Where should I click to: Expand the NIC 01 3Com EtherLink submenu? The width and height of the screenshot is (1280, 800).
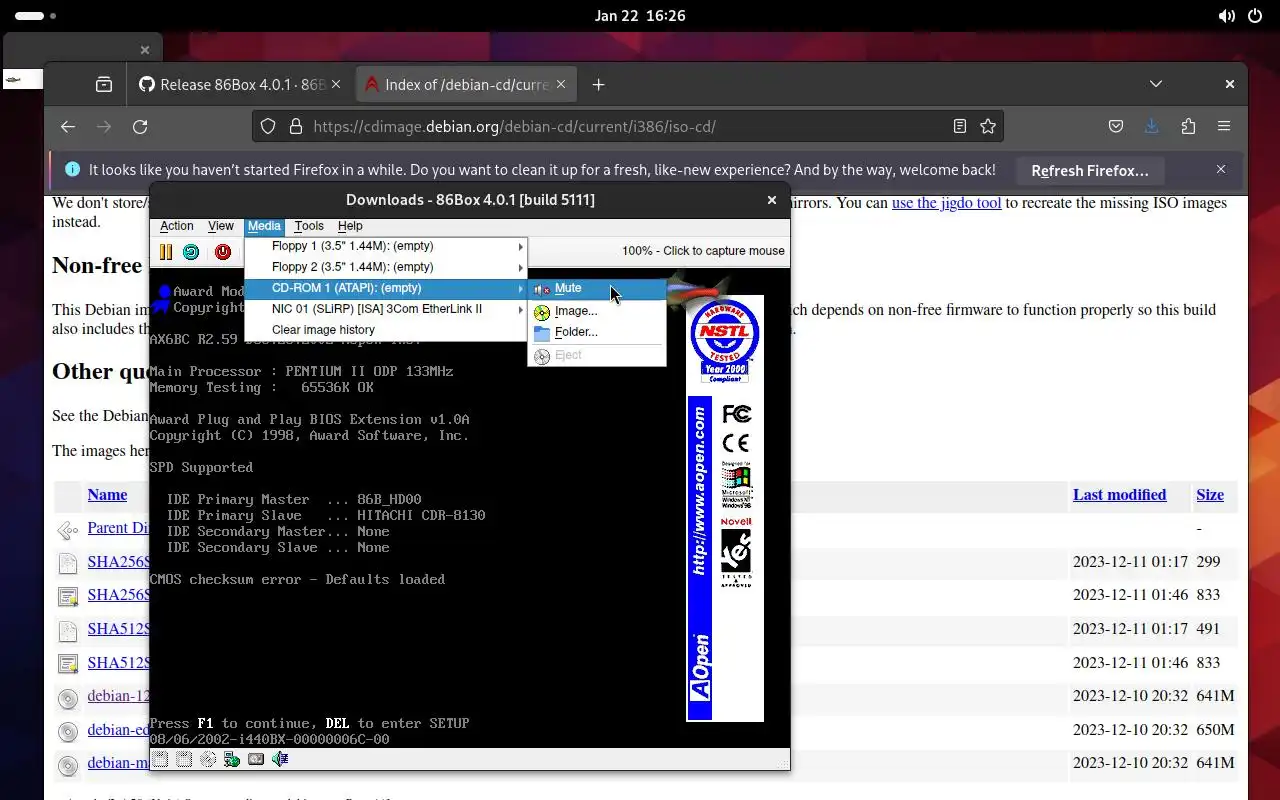point(386,309)
